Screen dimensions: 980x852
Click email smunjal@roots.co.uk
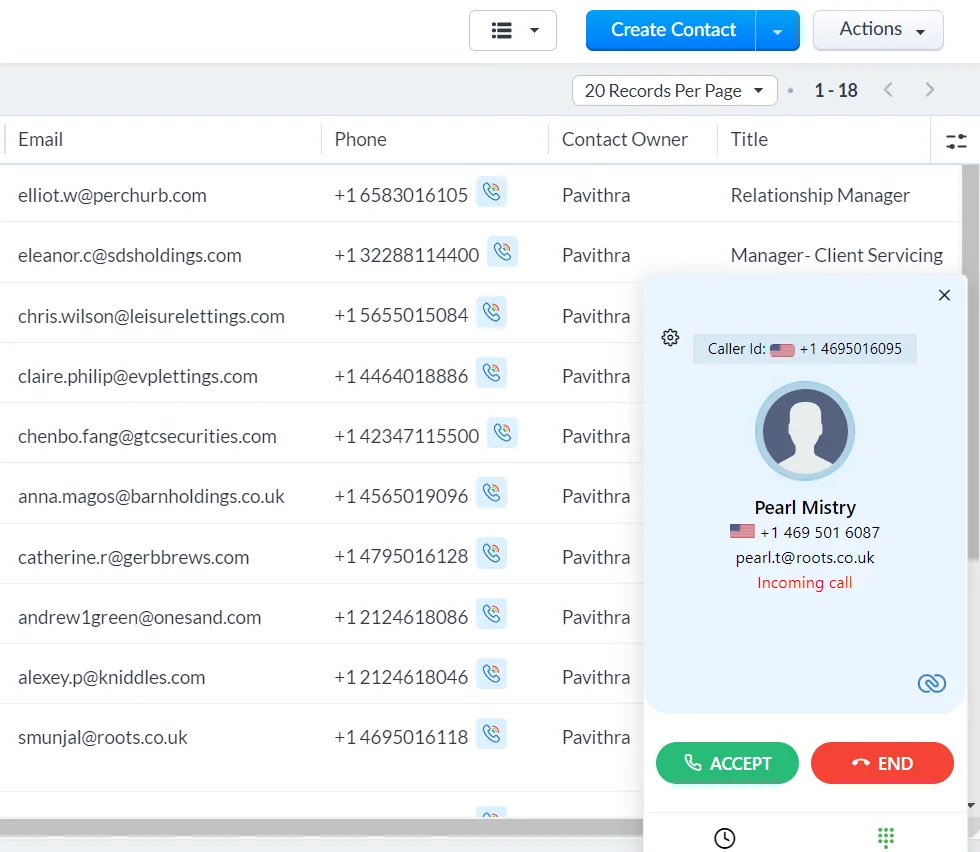click(102, 738)
